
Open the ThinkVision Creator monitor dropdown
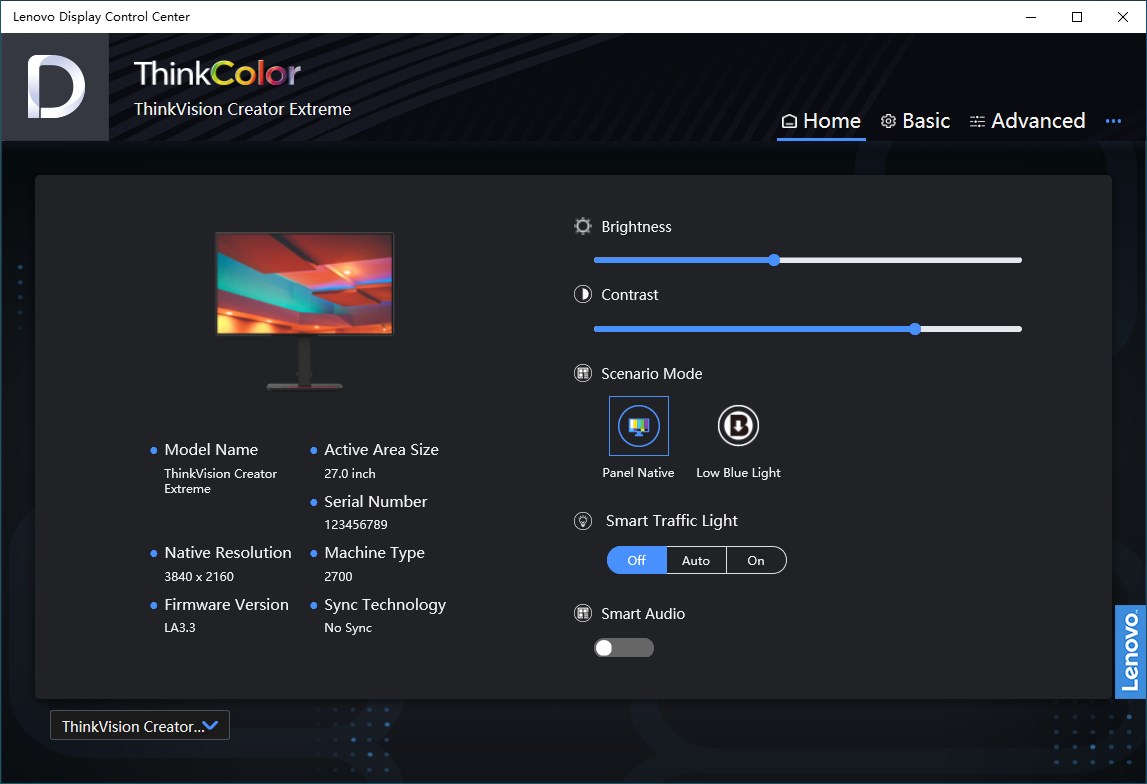tap(140, 725)
